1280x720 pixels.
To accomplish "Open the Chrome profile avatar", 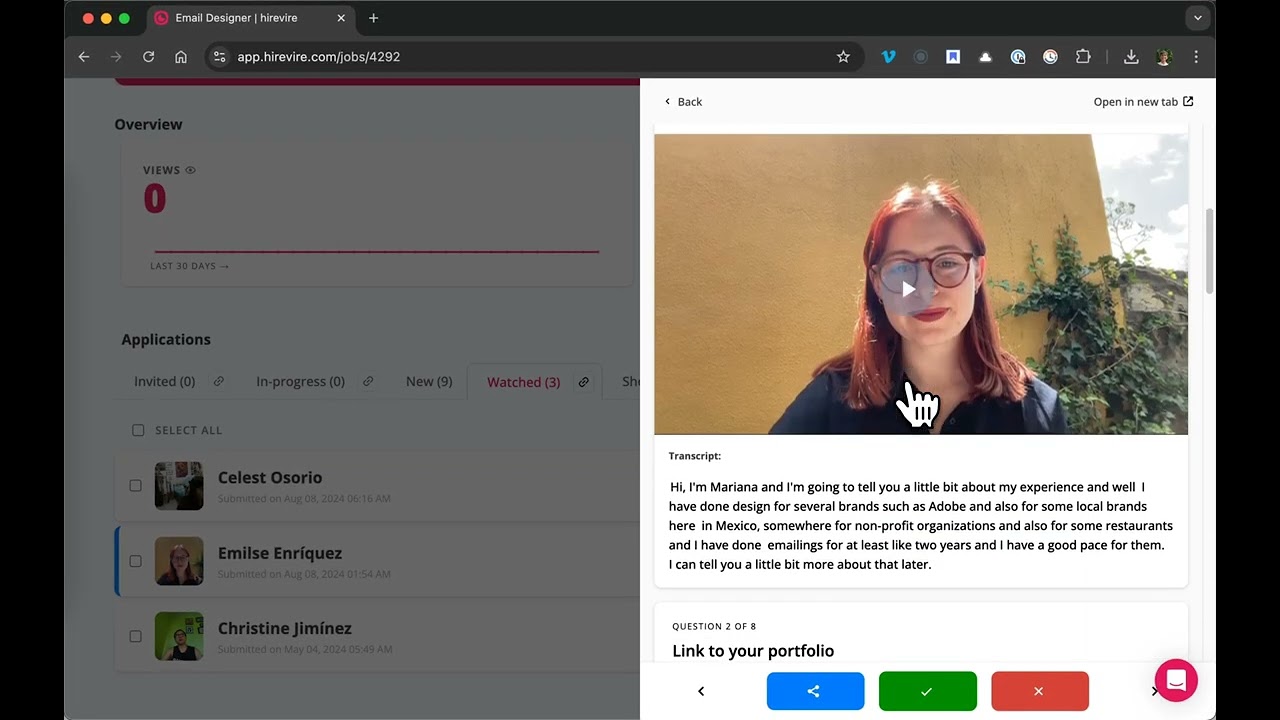I will pos(1164,57).
